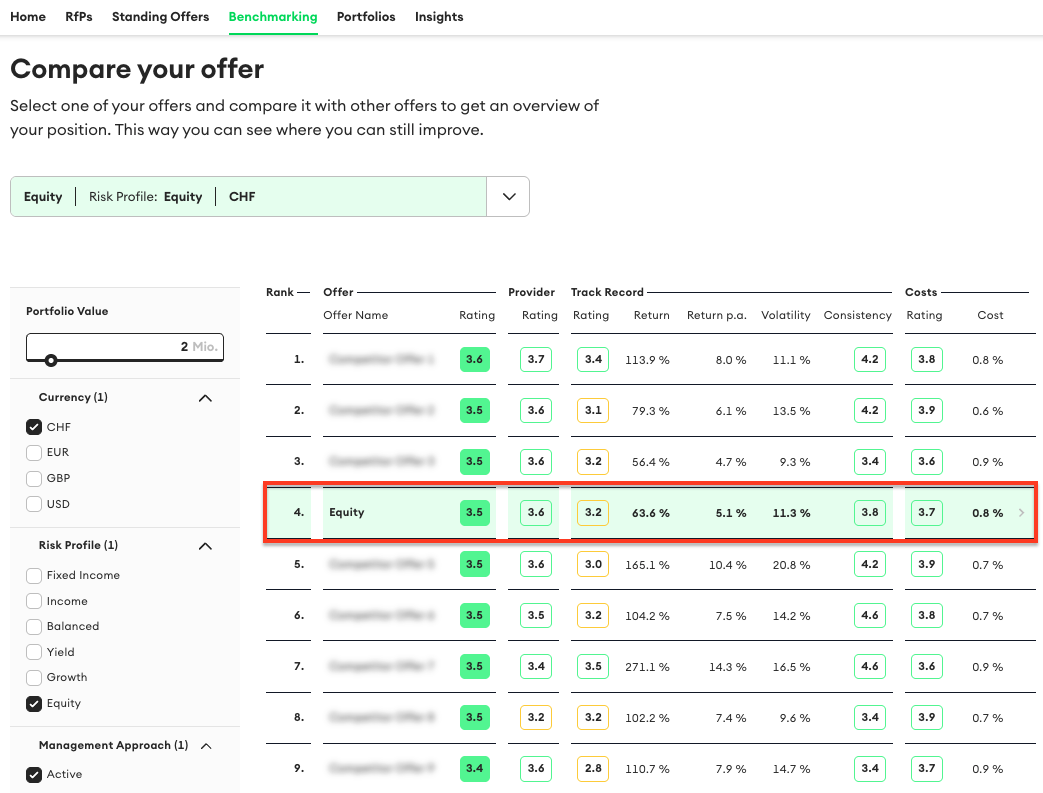Switch to the Portfolios tab
The image size is (1043, 793).
click(x=366, y=17)
